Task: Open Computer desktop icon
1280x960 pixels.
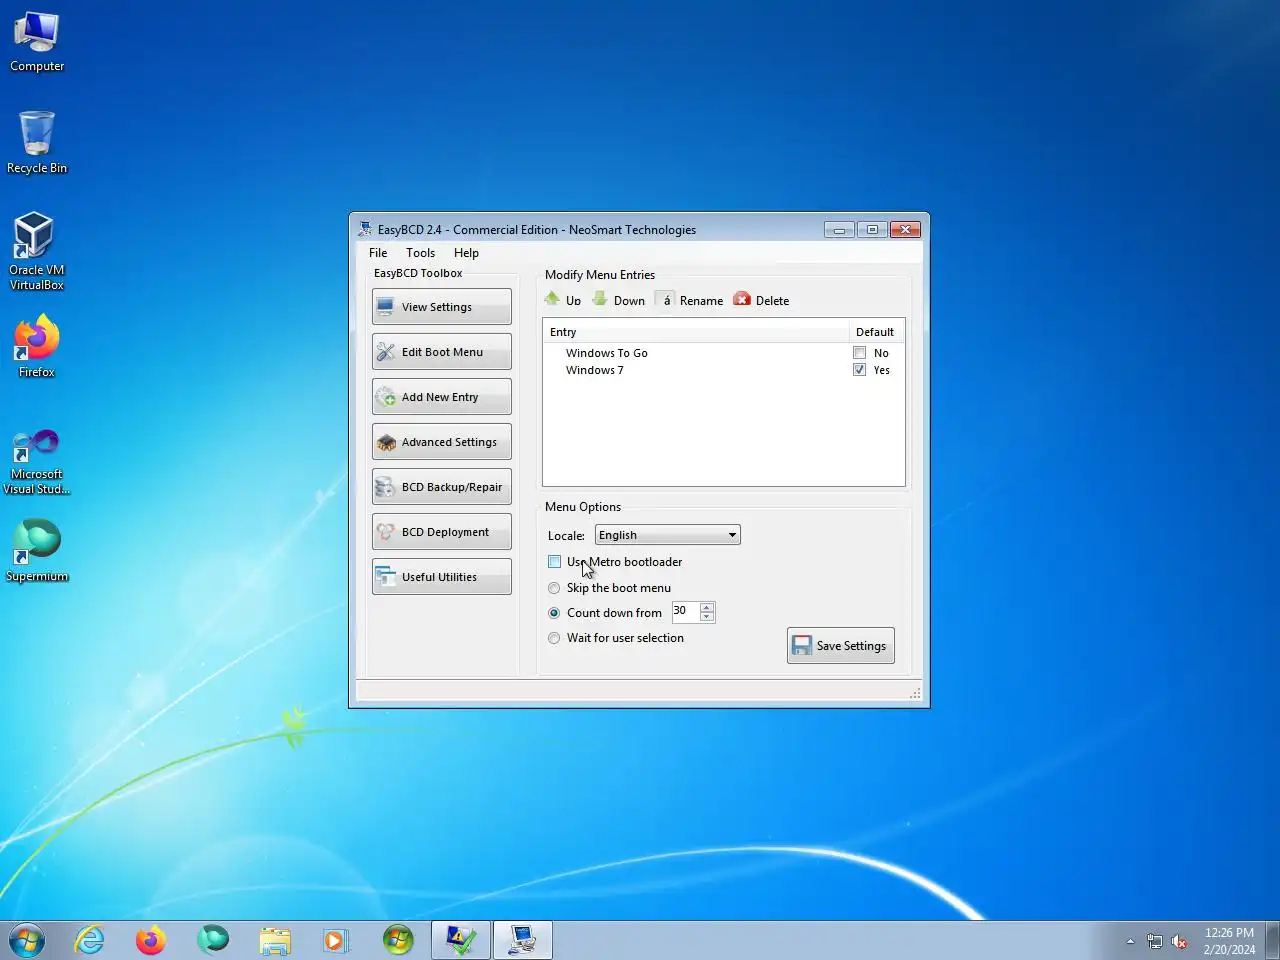Action: [37, 42]
